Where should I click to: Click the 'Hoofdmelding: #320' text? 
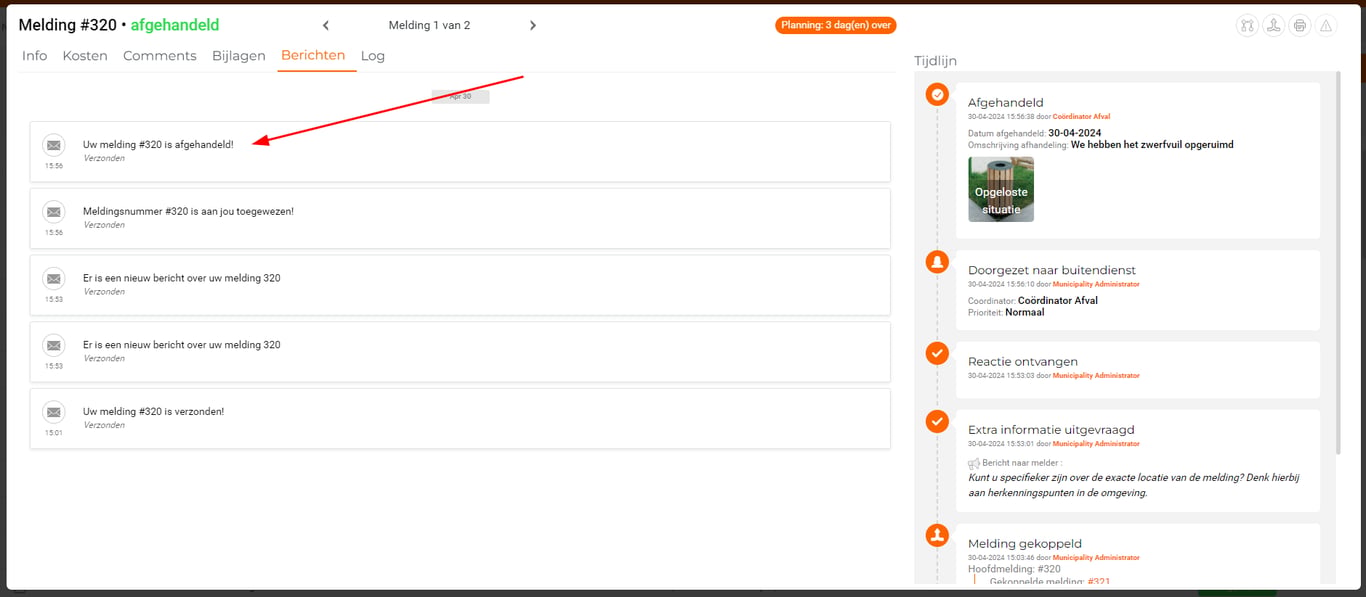(x=1014, y=569)
